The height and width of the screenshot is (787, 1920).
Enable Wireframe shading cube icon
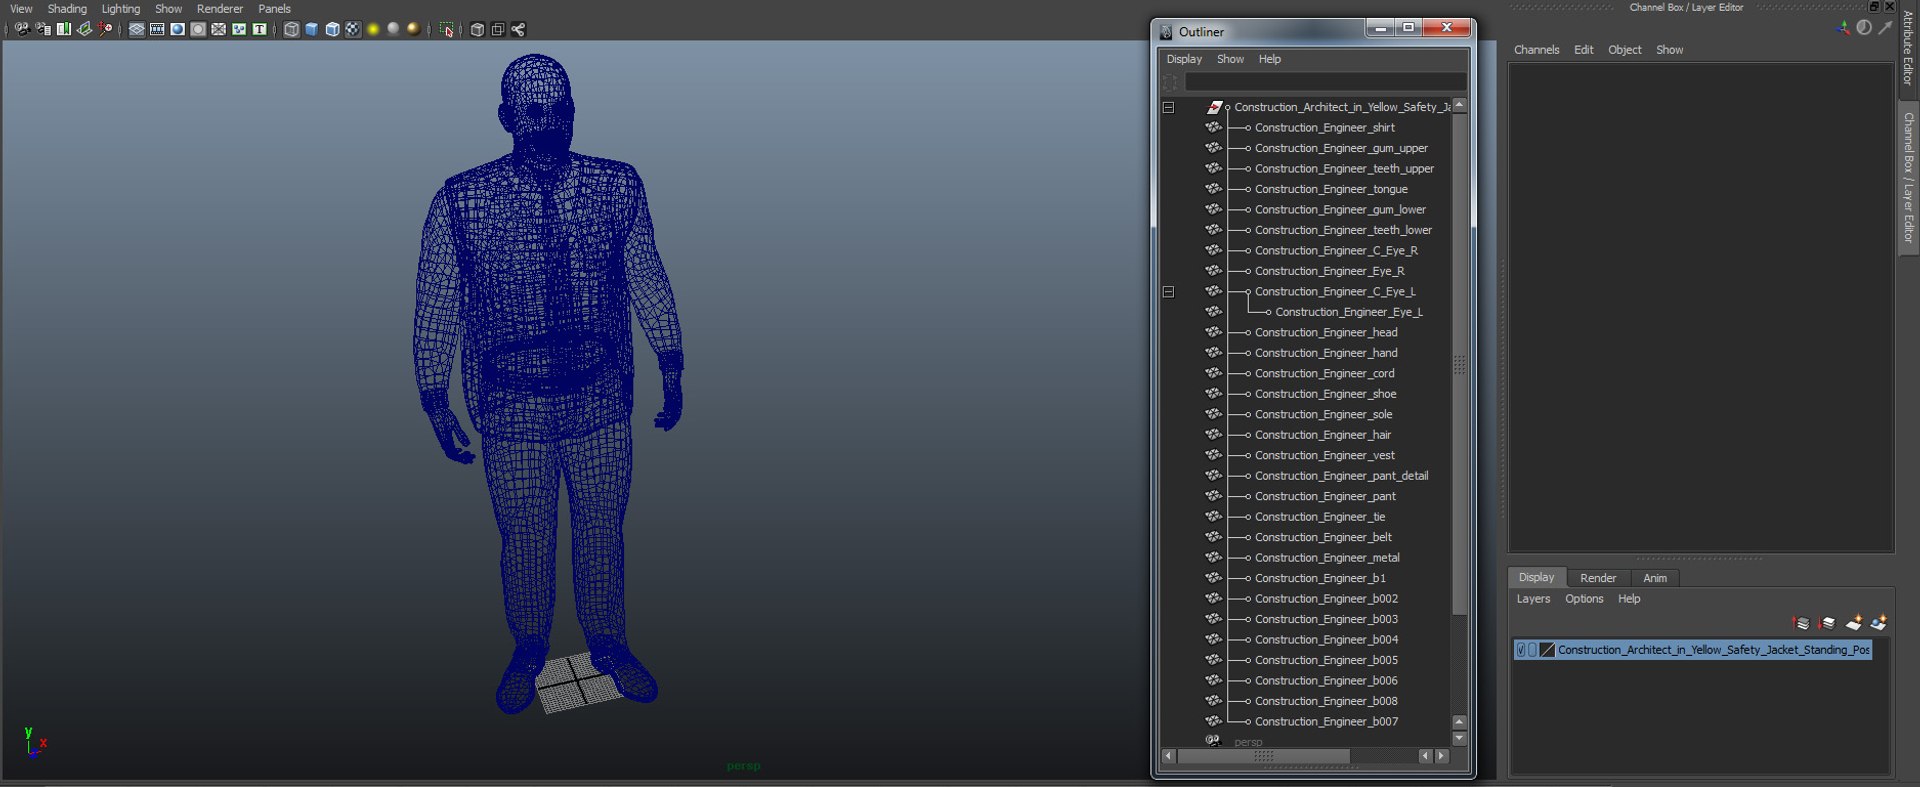coord(291,29)
